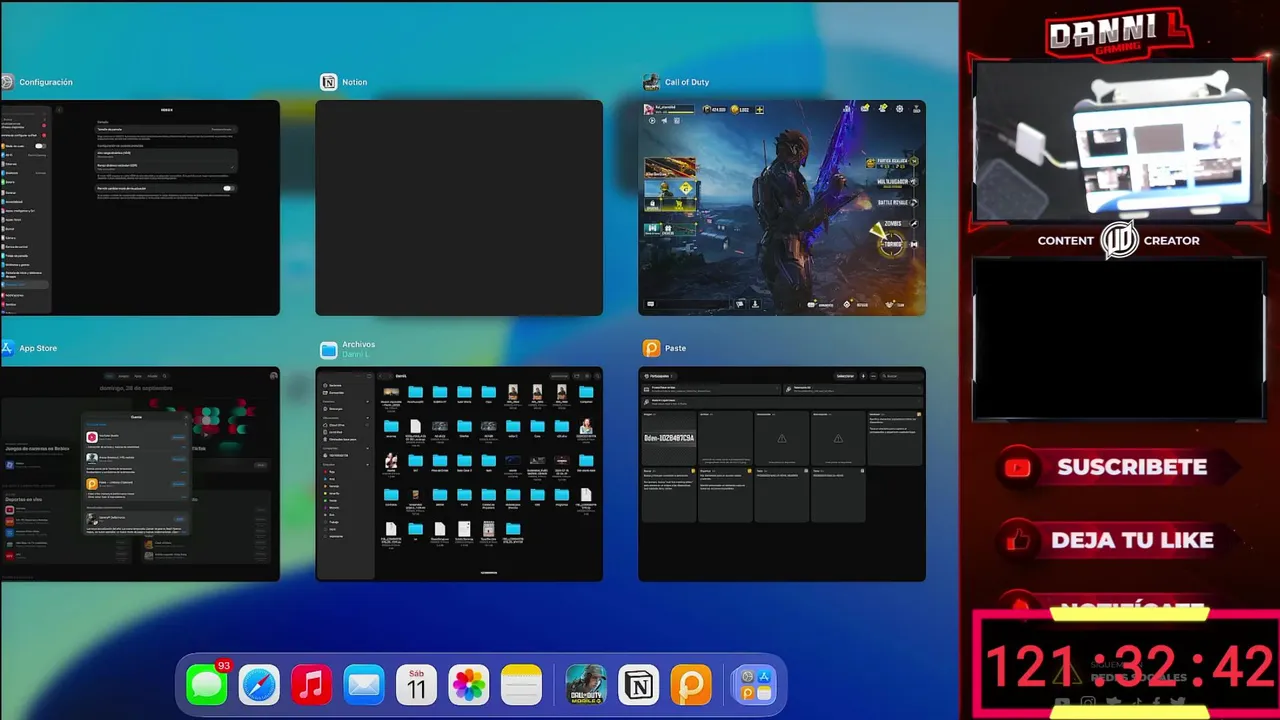Open Messages from the dock
The height and width of the screenshot is (720, 1280).
207,686
